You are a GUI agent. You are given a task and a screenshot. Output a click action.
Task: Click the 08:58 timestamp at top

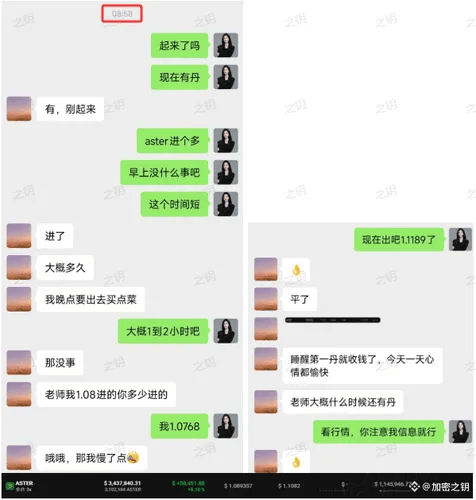point(122,14)
